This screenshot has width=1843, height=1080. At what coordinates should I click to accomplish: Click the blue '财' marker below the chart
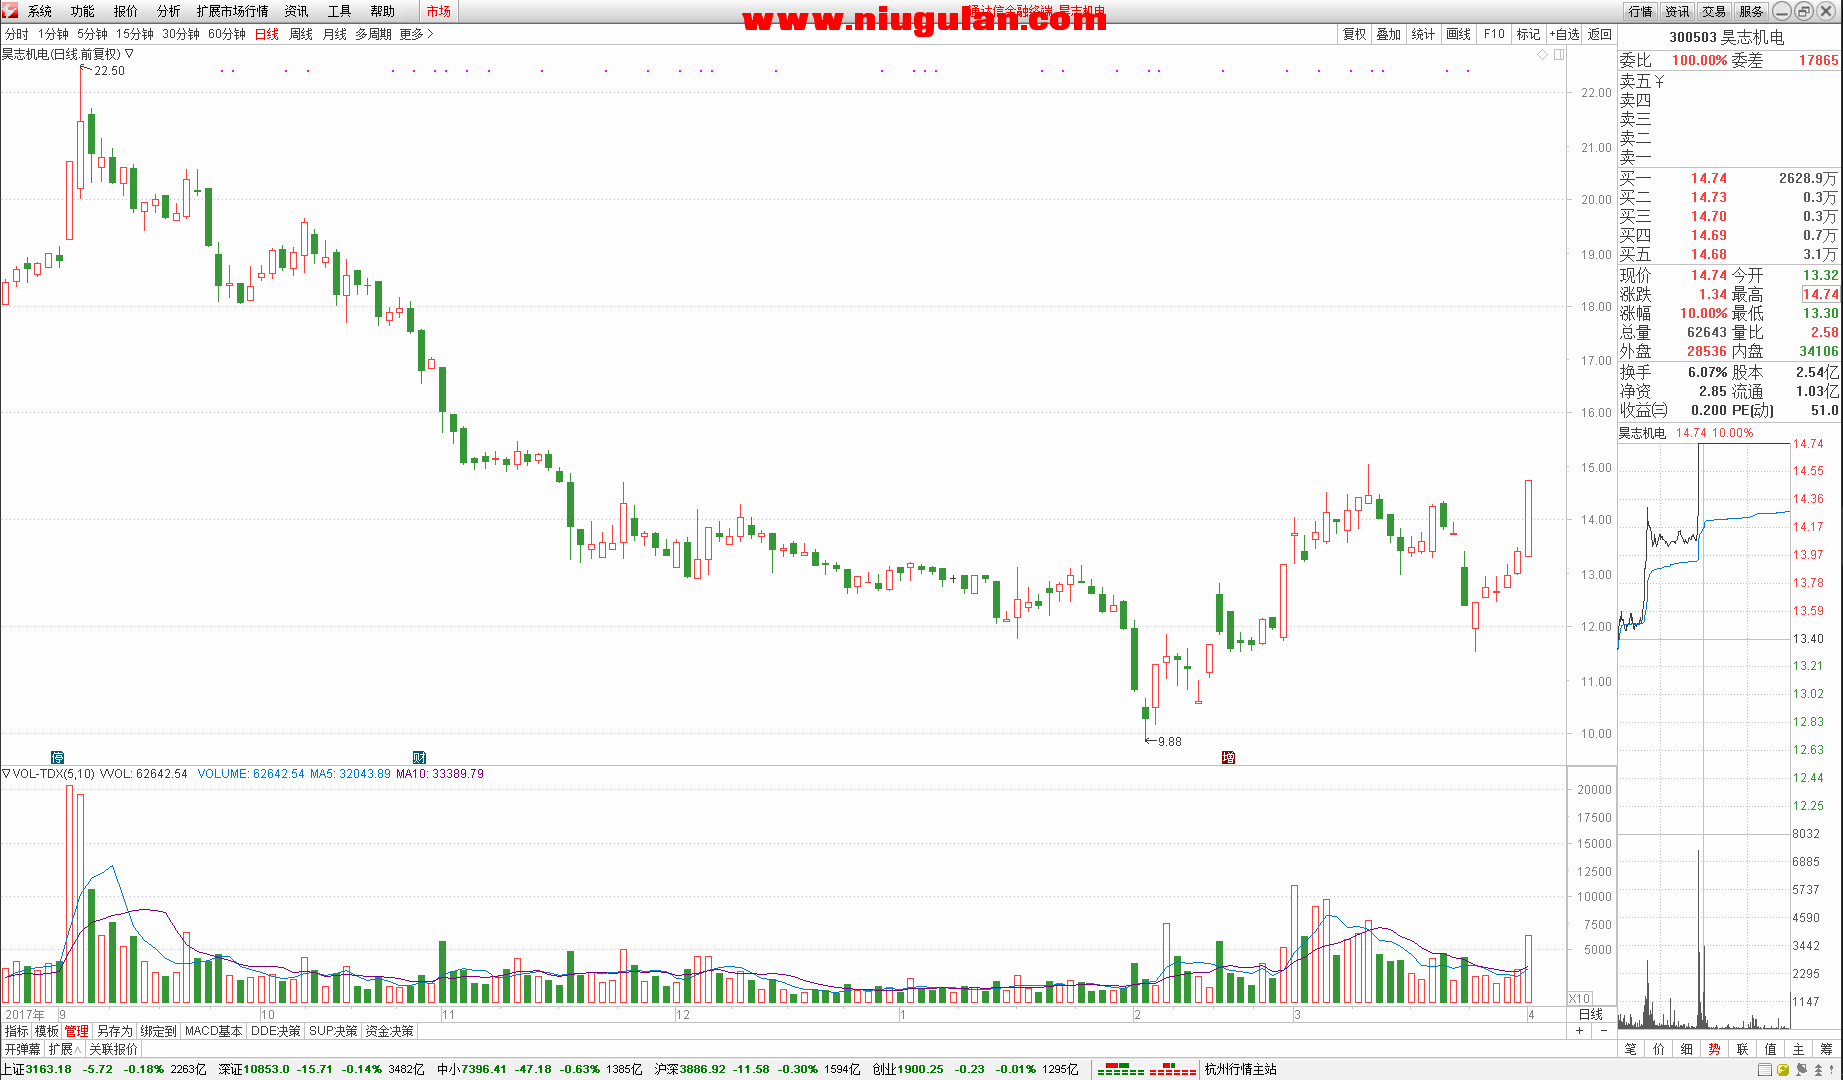(x=420, y=757)
